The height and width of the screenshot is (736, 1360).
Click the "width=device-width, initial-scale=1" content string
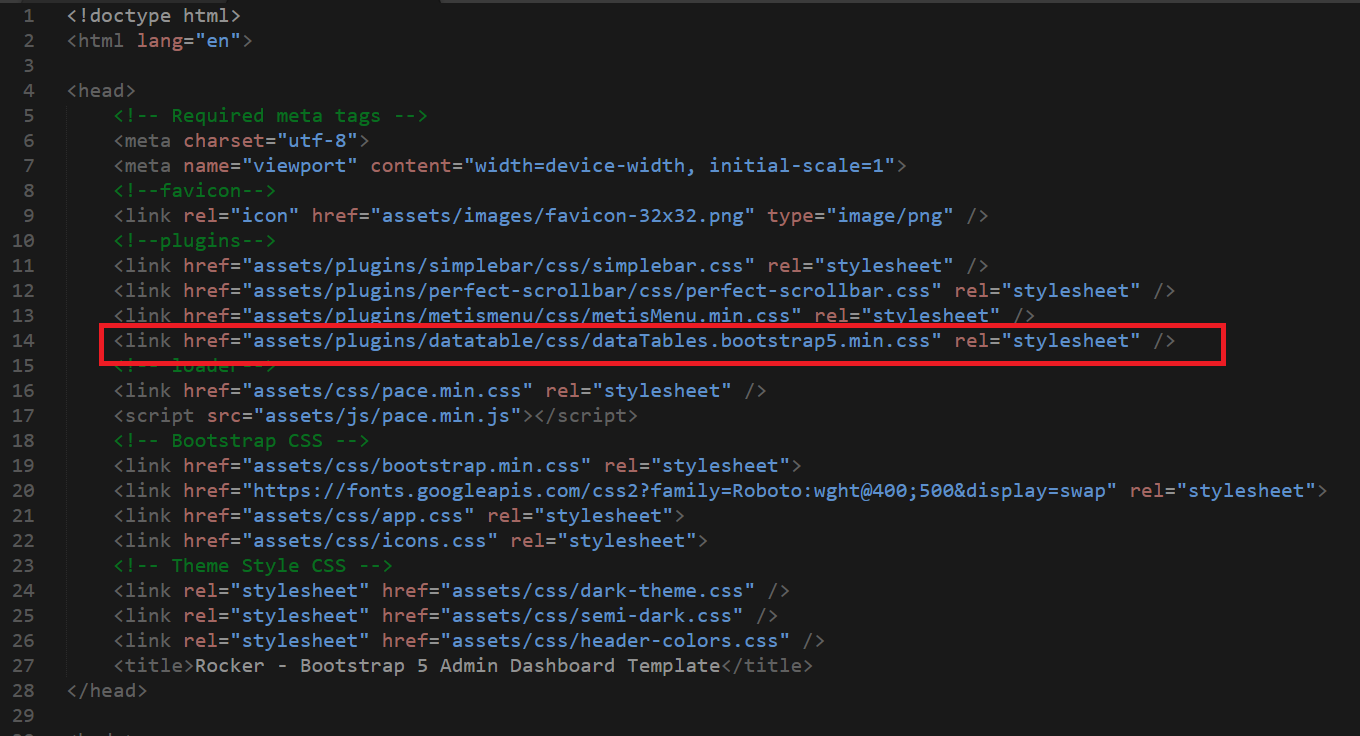coord(679,166)
